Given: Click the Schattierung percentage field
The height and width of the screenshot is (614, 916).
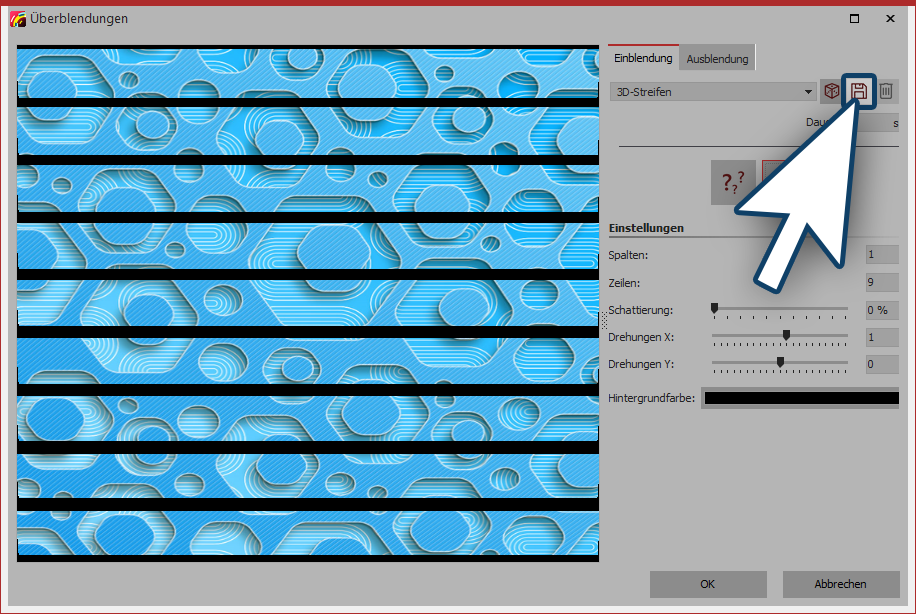Looking at the screenshot, I should click(882, 310).
